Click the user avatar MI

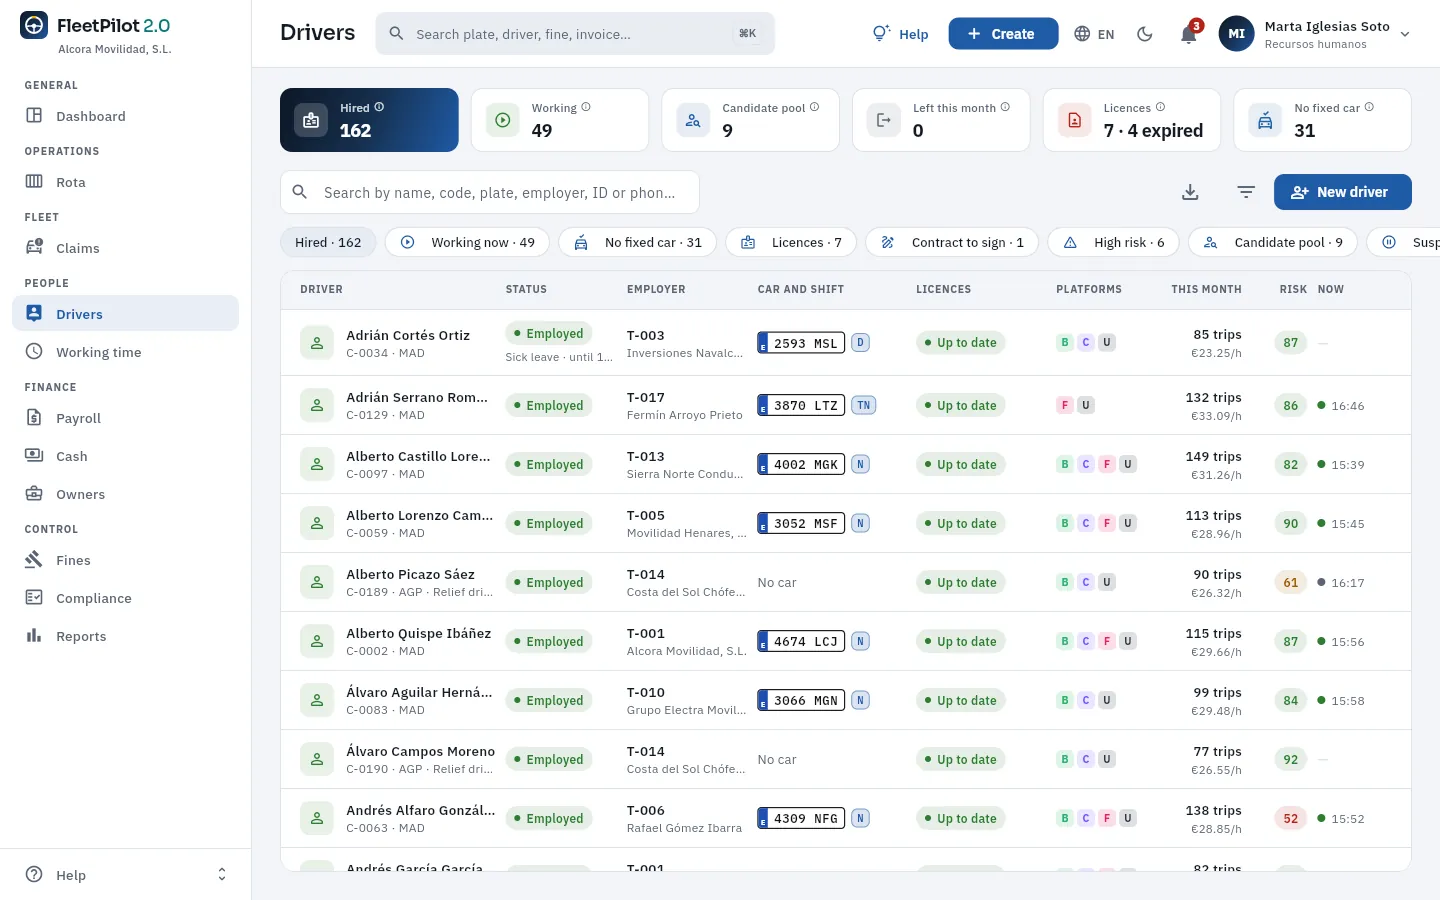(1236, 34)
